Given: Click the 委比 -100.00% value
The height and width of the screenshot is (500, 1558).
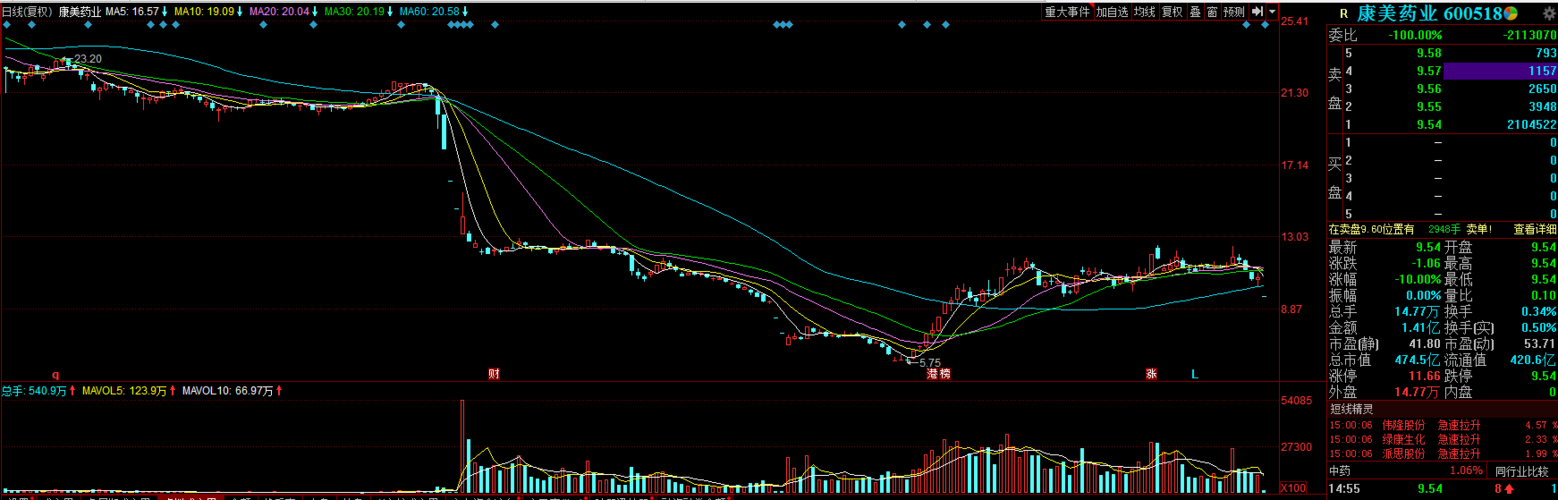Looking at the screenshot, I should [1415, 35].
